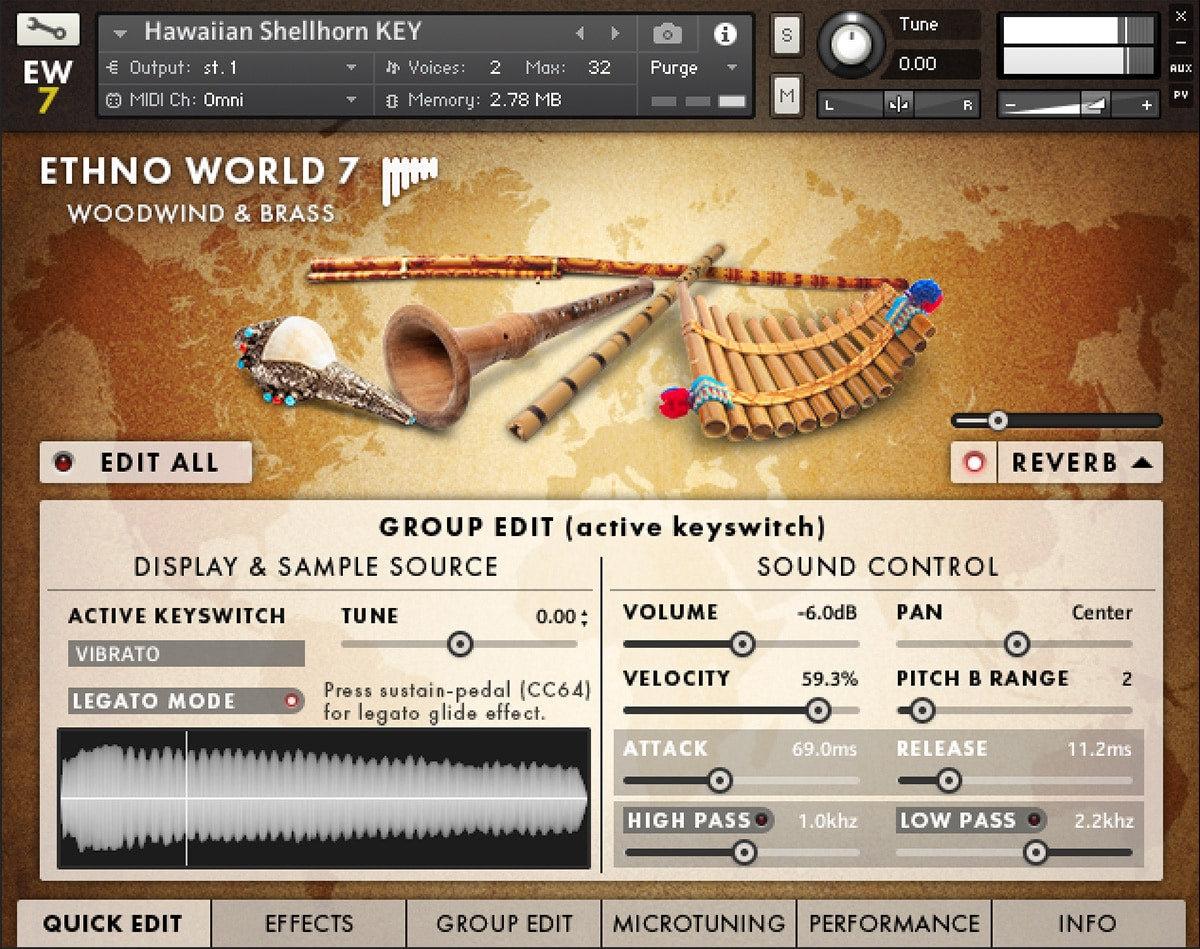The image size is (1200, 949).
Task: Mute the instrument with M button
Action: pos(786,96)
